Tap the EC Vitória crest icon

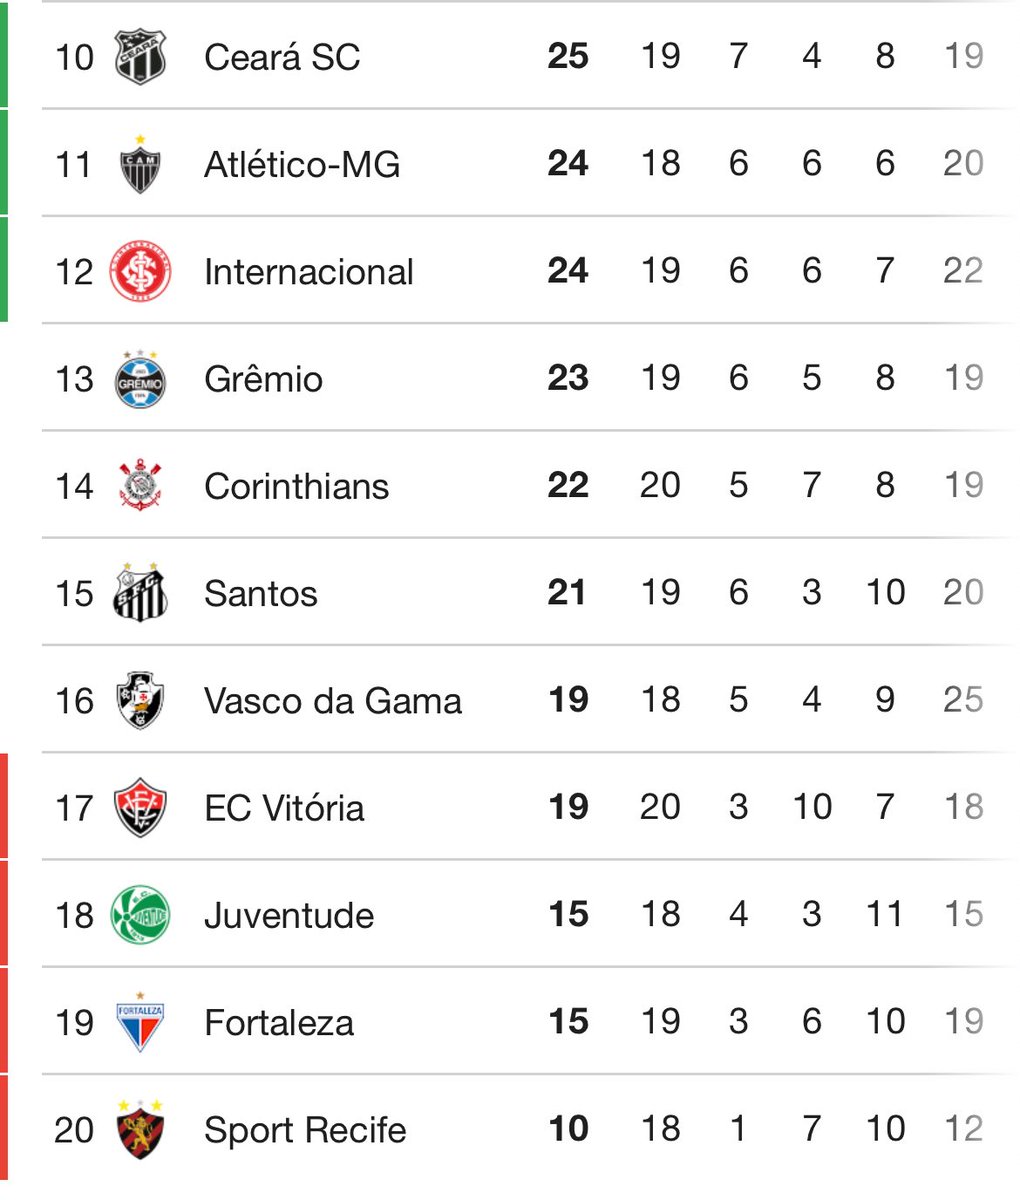[x=139, y=808]
